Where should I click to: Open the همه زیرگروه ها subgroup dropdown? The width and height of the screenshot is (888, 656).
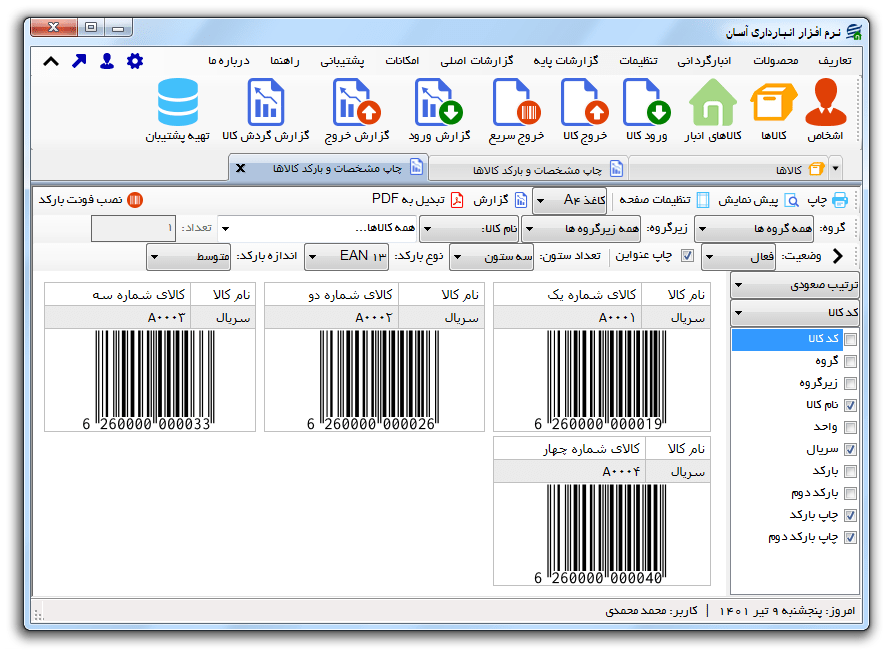click(581, 229)
